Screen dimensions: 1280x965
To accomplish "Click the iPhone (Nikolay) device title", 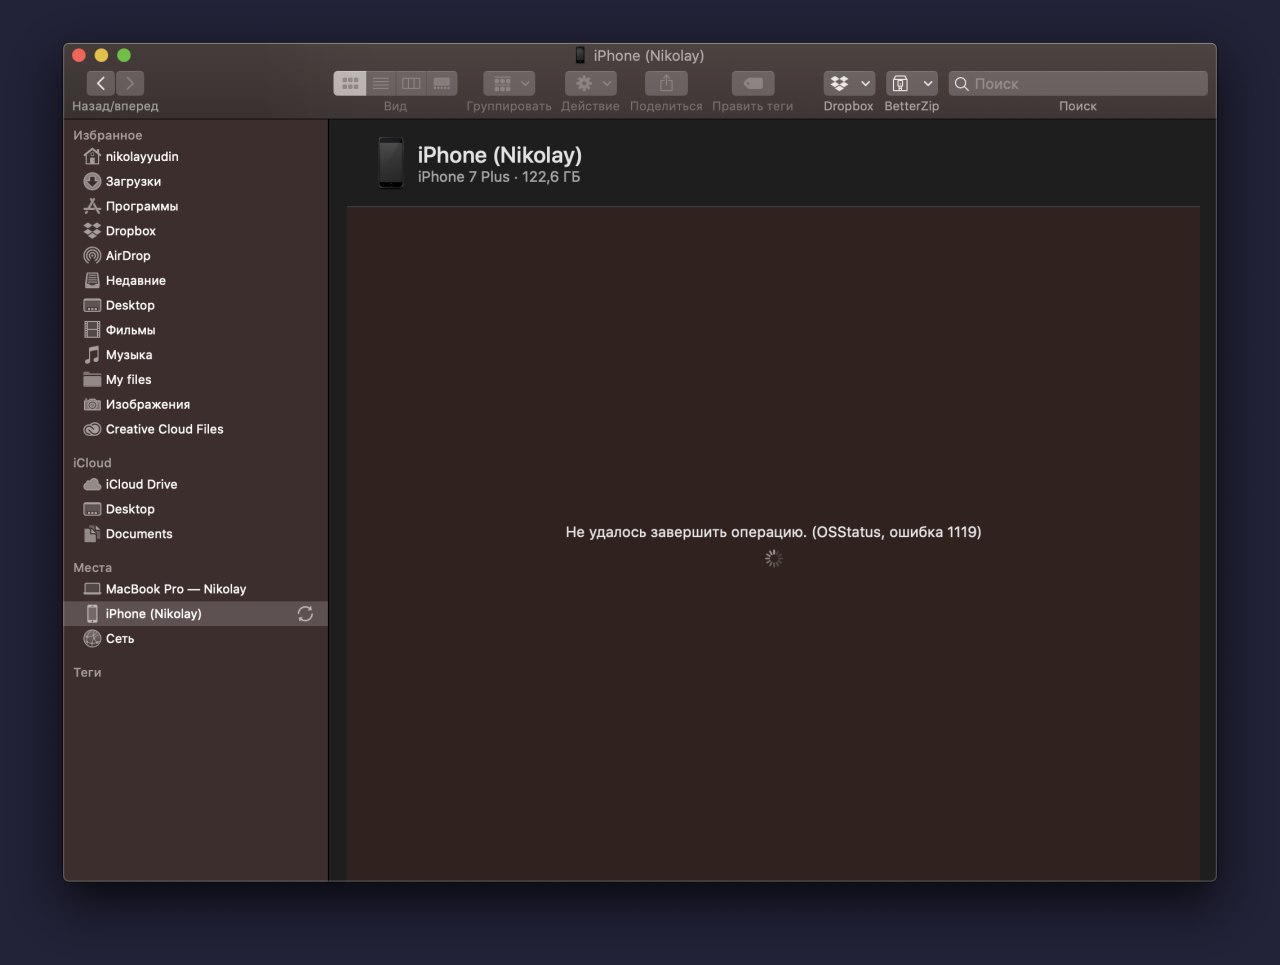I will point(499,155).
